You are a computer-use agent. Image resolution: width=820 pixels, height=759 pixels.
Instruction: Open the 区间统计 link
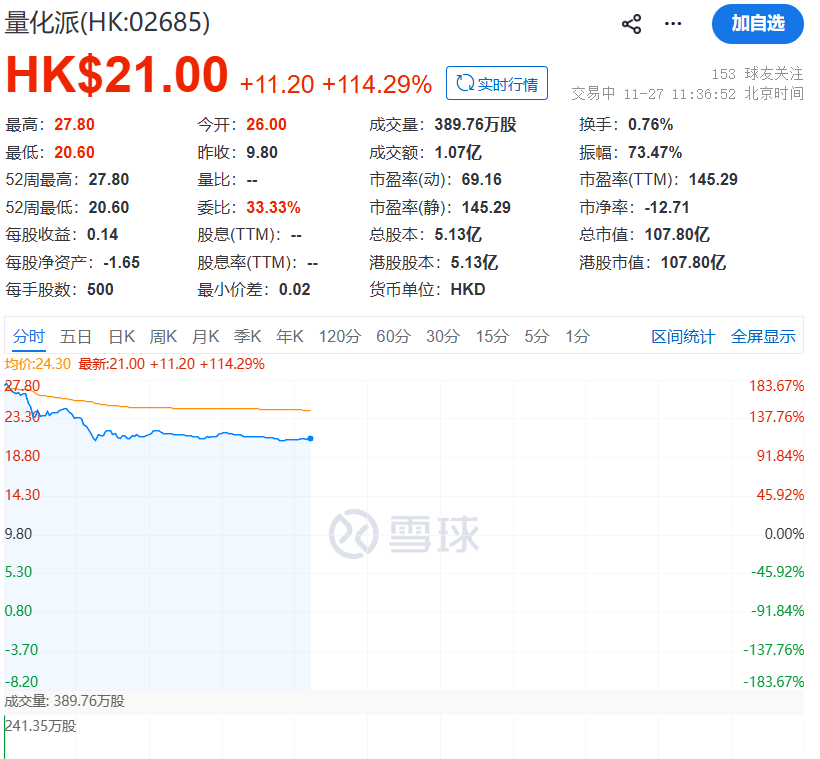click(683, 336)
